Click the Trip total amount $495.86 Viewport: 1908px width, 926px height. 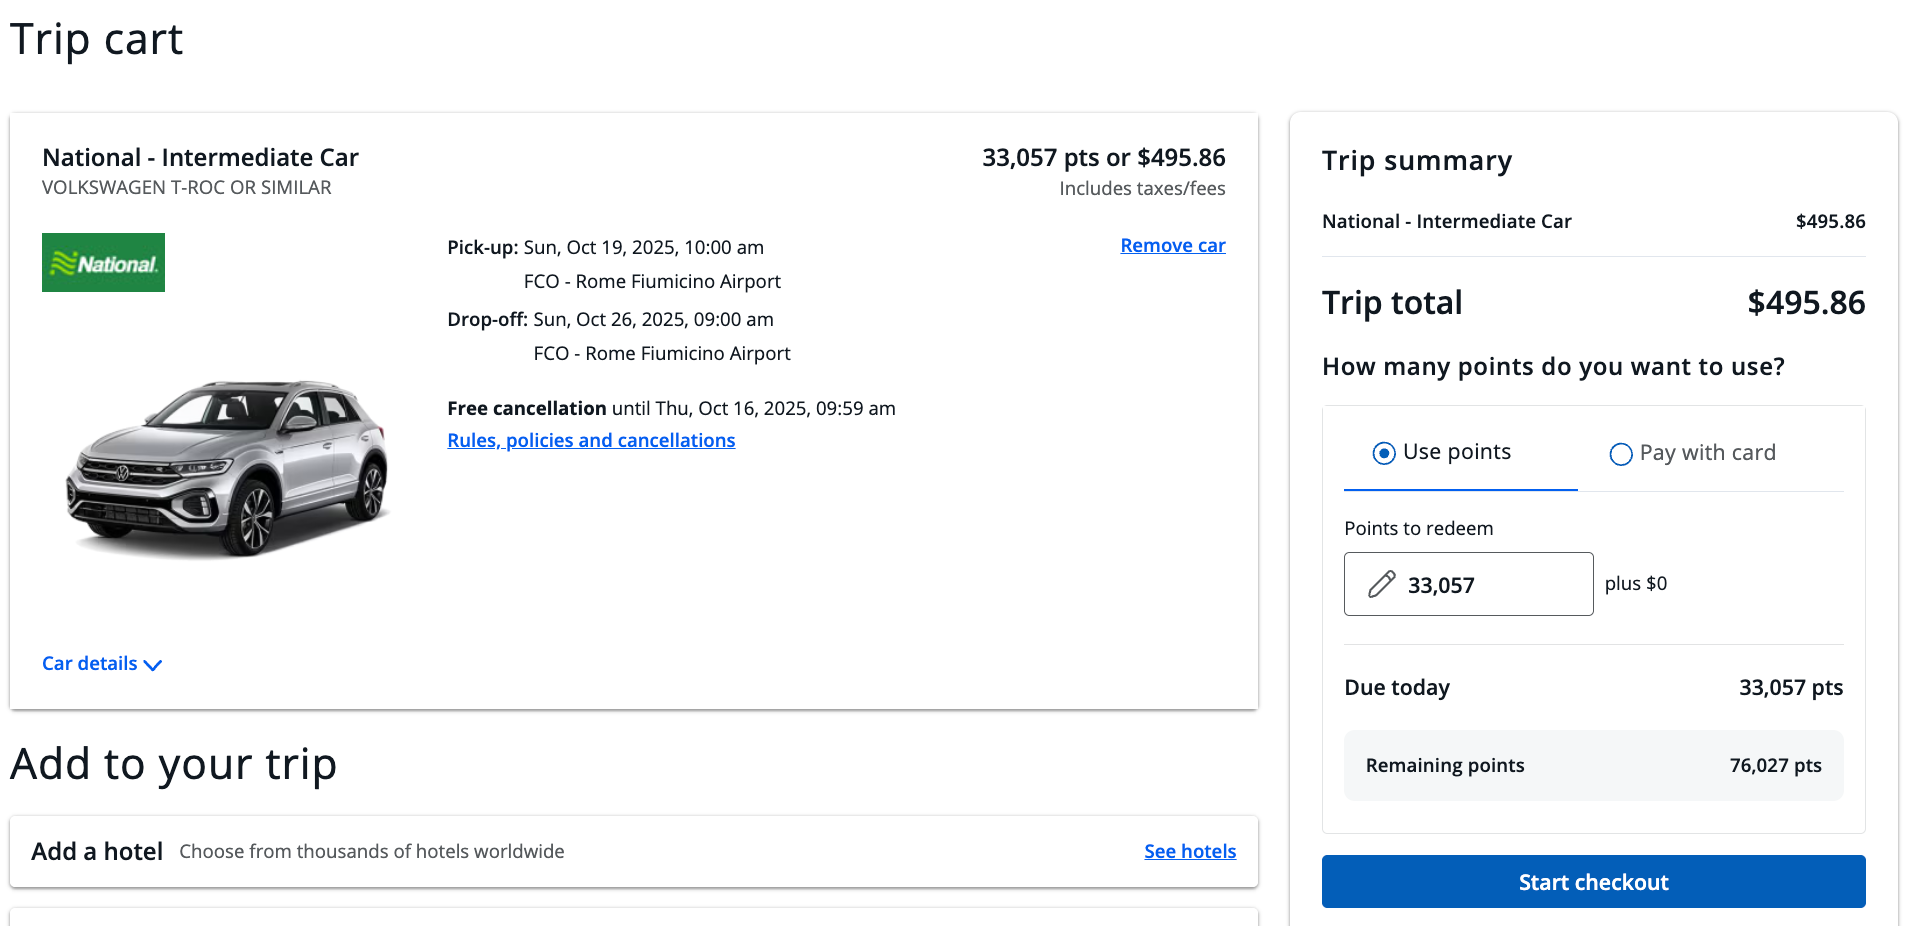[x=1805, y=303]
